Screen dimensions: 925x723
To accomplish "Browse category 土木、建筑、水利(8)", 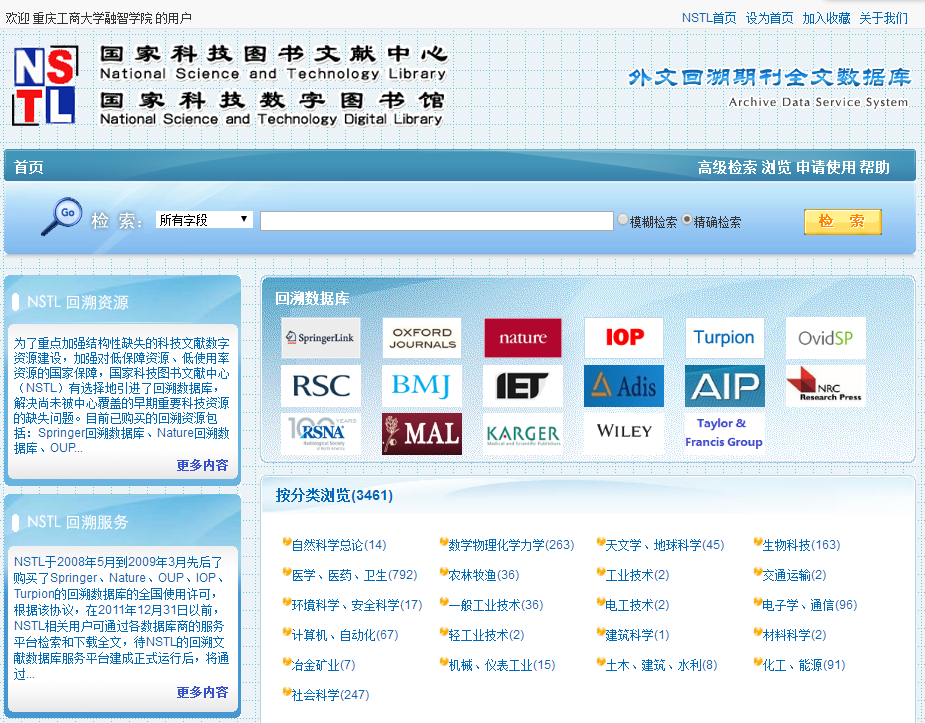I will 661,665.
